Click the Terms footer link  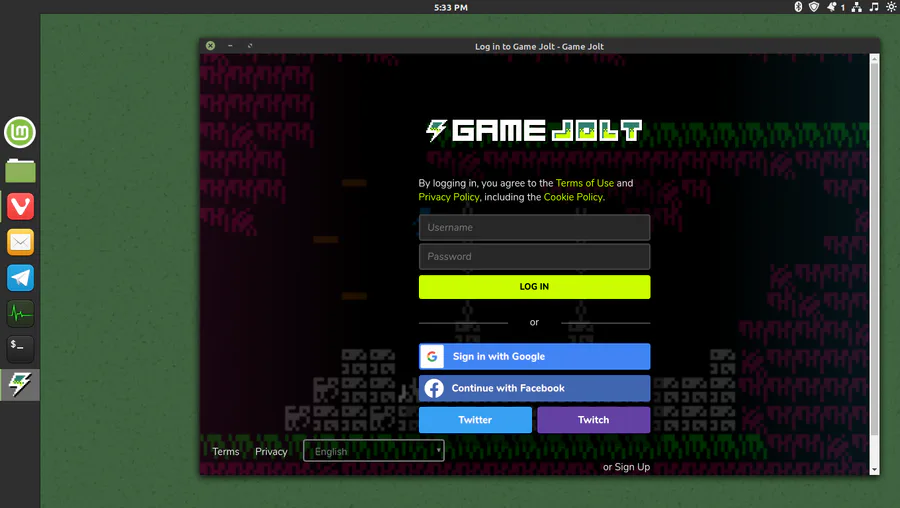(226, 452)
